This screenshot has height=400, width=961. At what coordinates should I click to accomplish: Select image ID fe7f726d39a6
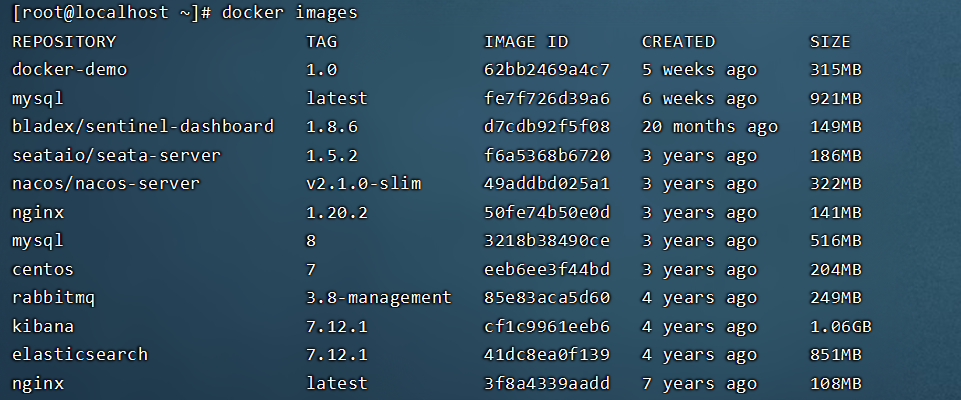547,99
